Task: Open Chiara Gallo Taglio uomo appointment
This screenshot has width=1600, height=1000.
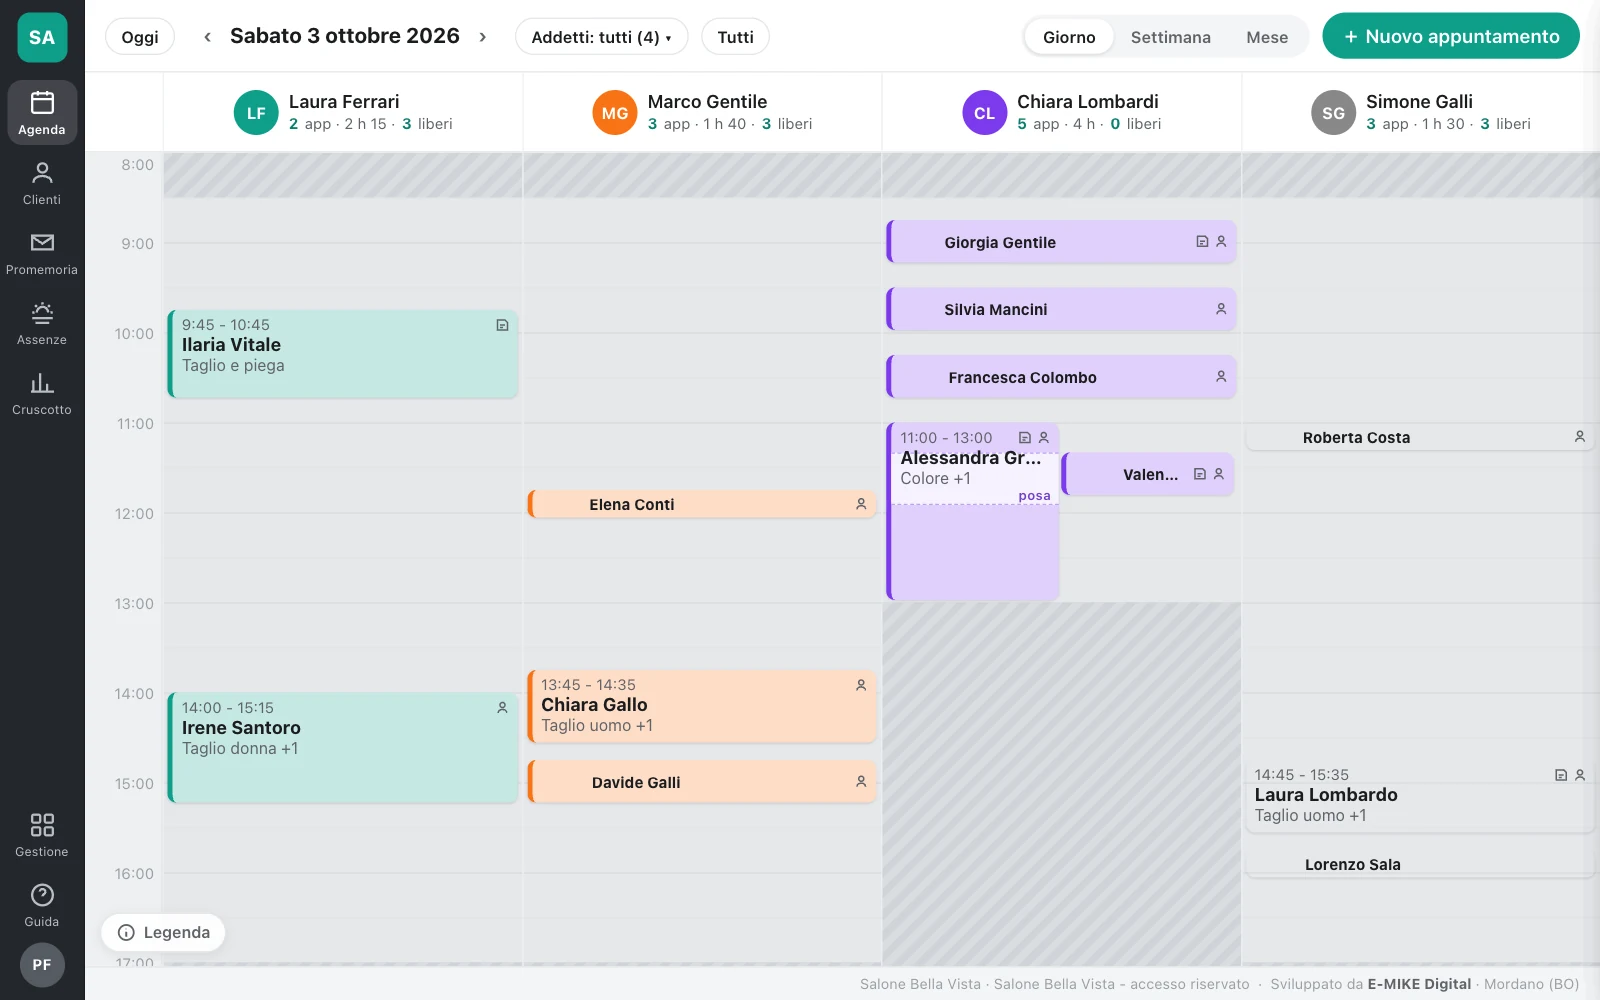Action: tap(702, 706)
